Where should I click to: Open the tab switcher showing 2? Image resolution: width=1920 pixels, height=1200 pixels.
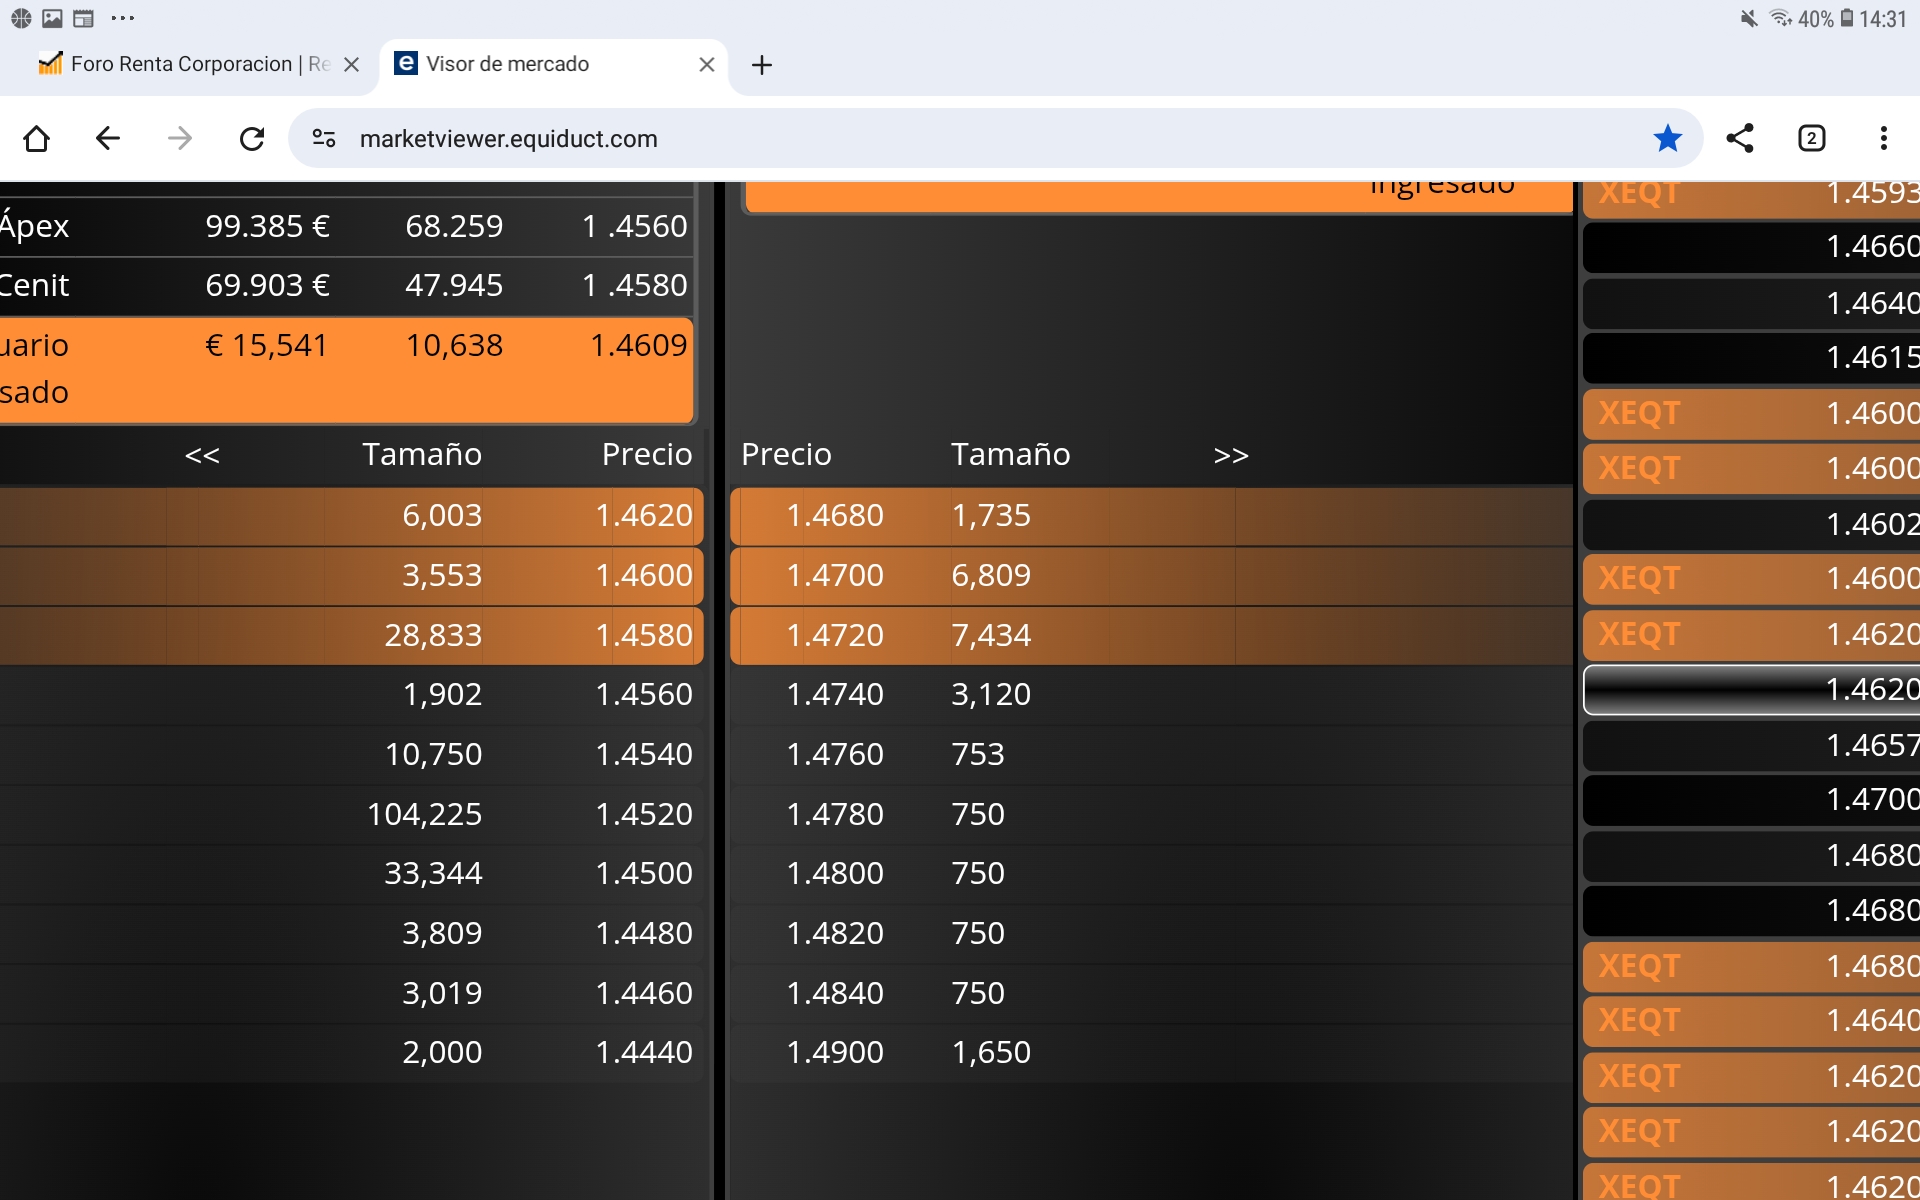pos(1811,138)
